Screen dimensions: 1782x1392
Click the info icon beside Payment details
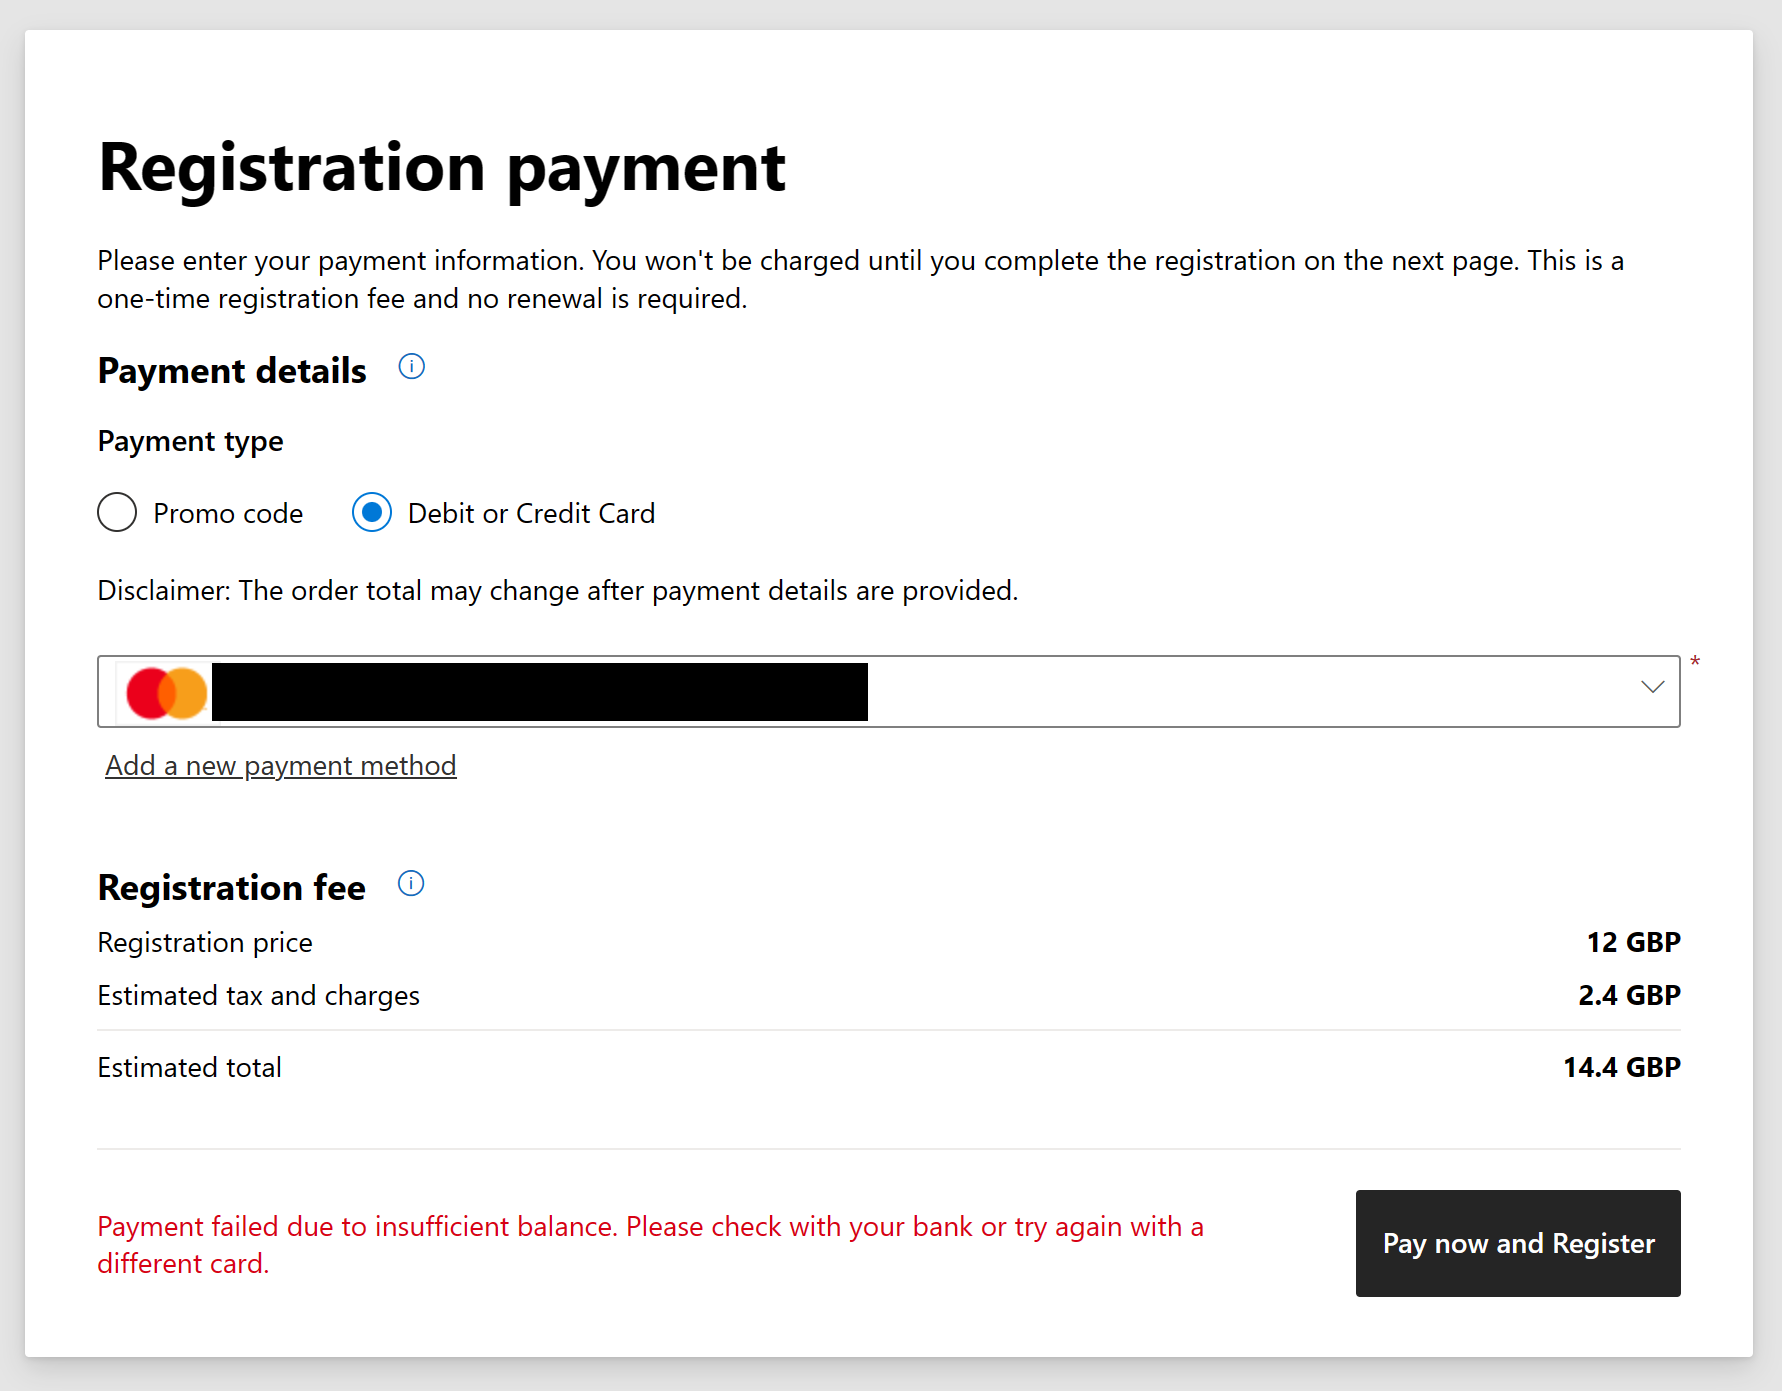click(x=411, y=367)
